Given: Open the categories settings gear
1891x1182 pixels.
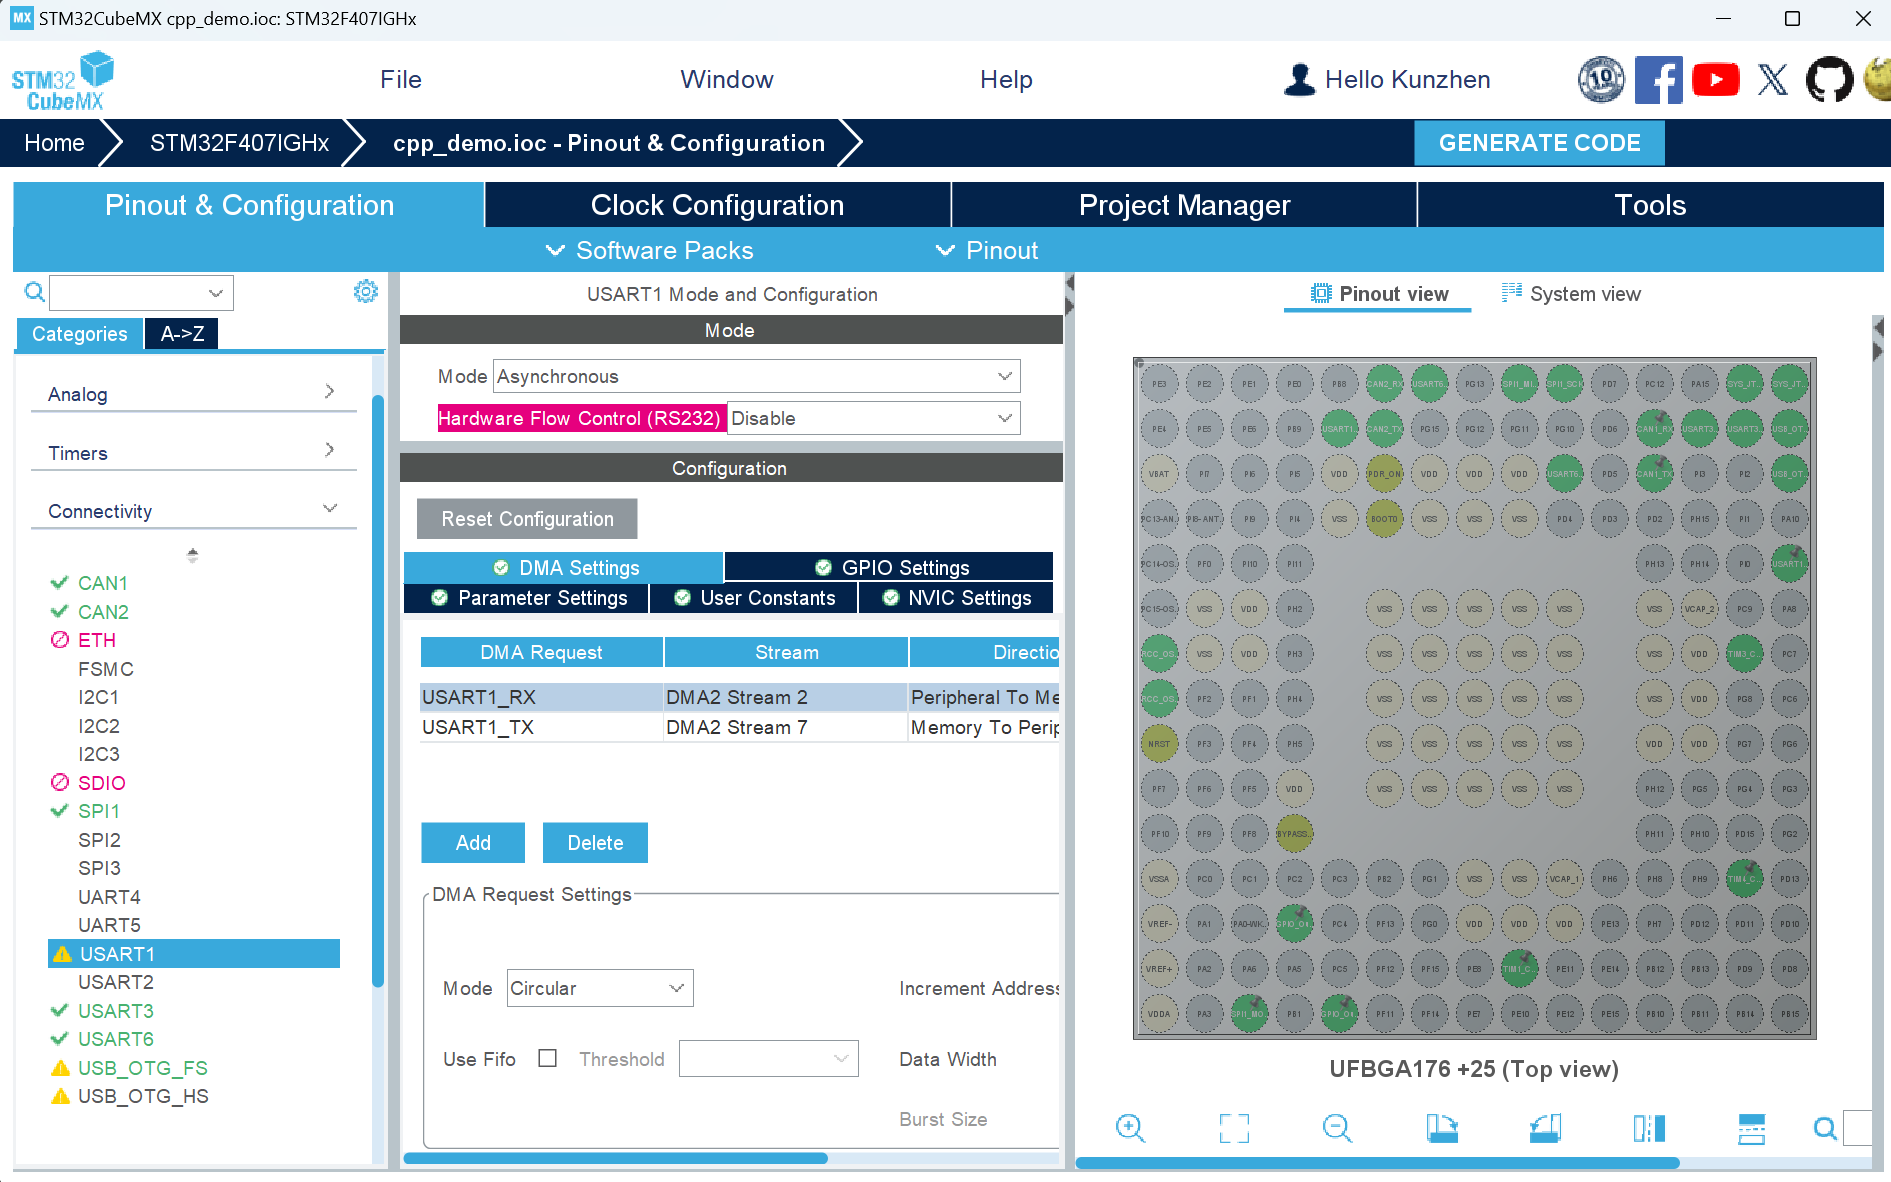Looking at the screenshot, I should coord(366,291).
